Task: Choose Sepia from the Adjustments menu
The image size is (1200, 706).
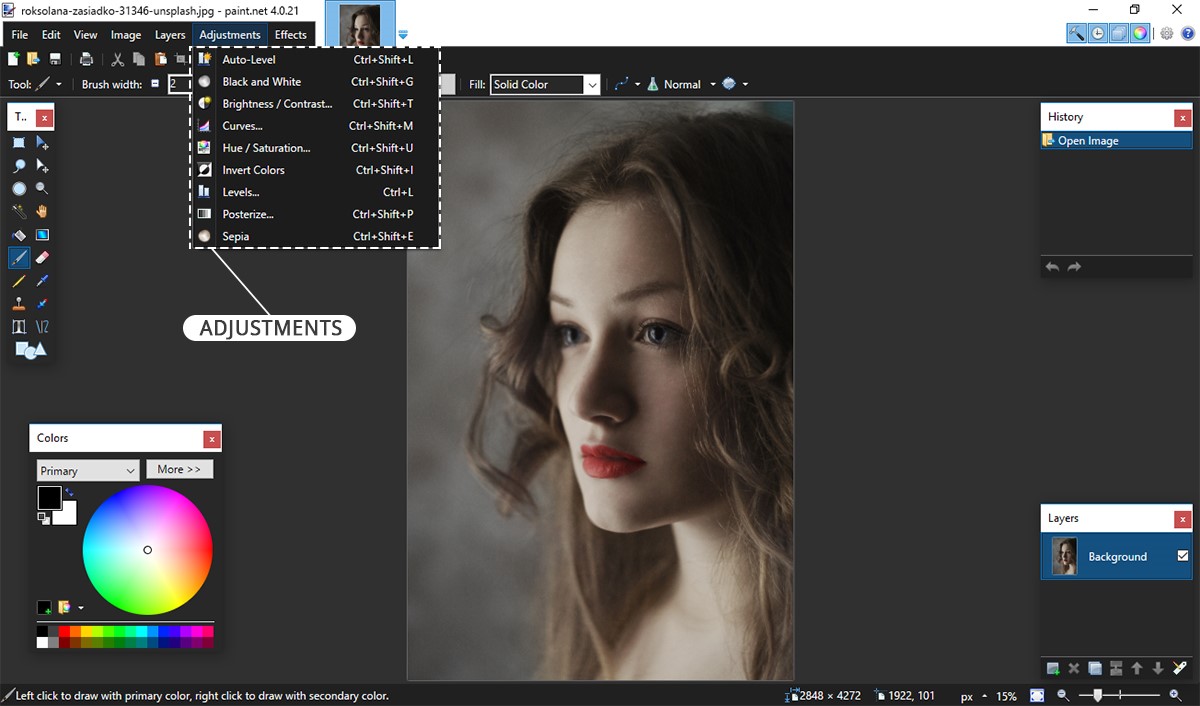Action: tap(235, 236)
